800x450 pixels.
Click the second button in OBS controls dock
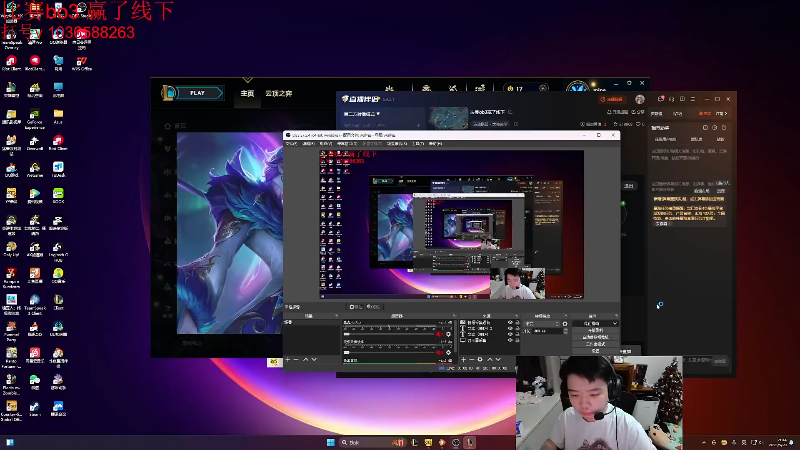[595, 330]
